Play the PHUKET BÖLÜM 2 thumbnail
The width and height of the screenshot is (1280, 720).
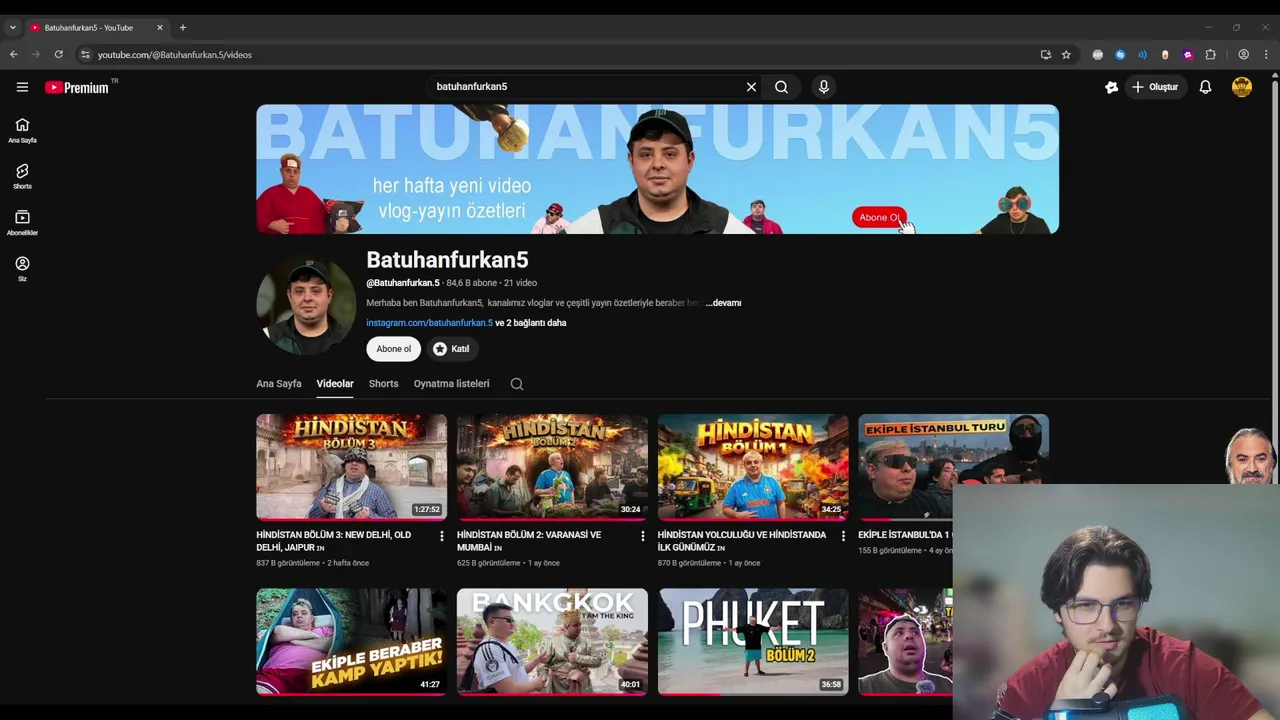click(753, 641)
